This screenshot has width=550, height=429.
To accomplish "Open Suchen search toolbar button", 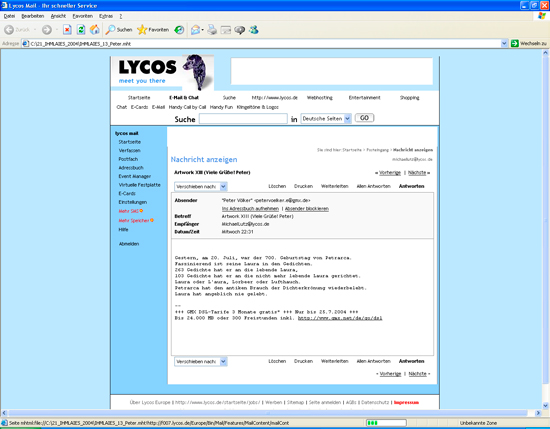I will [119, 30].
